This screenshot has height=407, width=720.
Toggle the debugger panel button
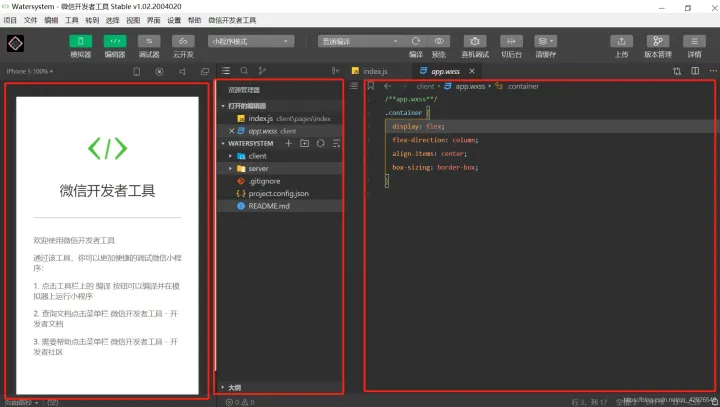pos(149,41)
